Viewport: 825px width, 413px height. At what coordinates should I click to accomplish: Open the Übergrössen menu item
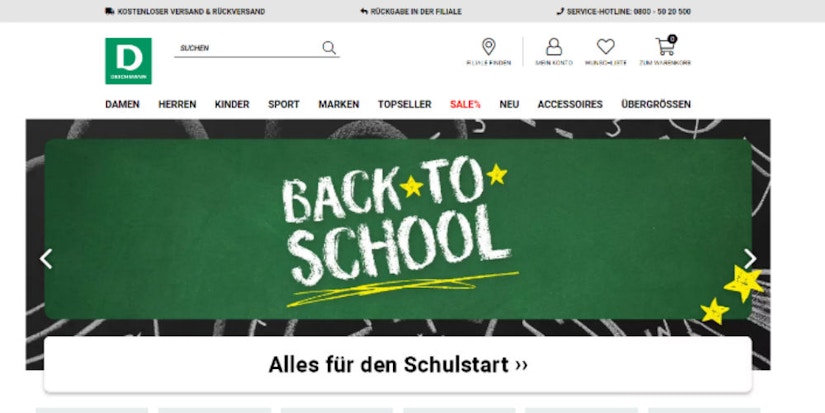pyautogui.click(x=656, y=104)
